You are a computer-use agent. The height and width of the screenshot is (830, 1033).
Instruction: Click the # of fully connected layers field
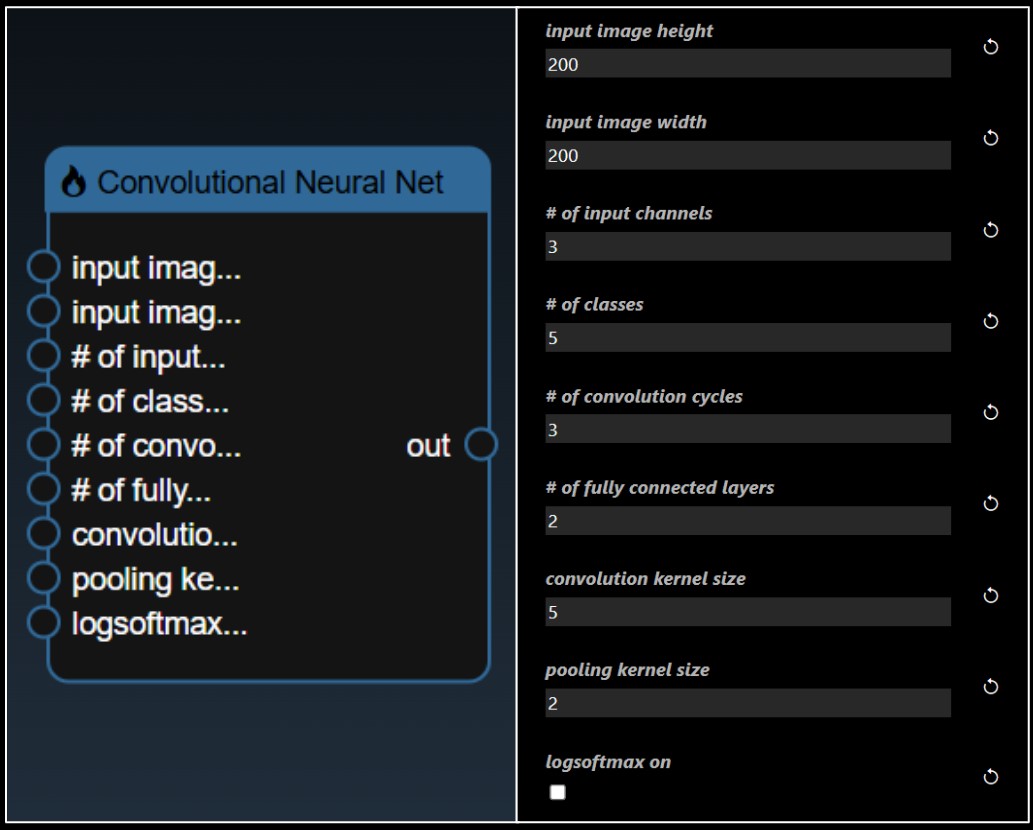click(x=747, y=521)
